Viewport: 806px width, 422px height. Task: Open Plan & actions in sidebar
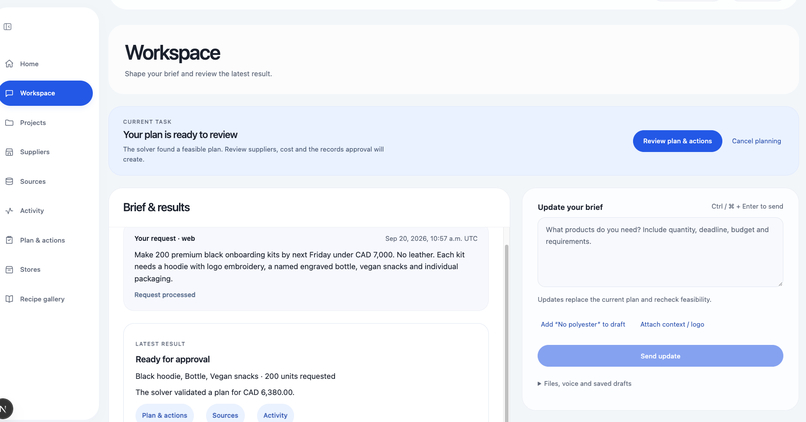click(x=43, y=240)
